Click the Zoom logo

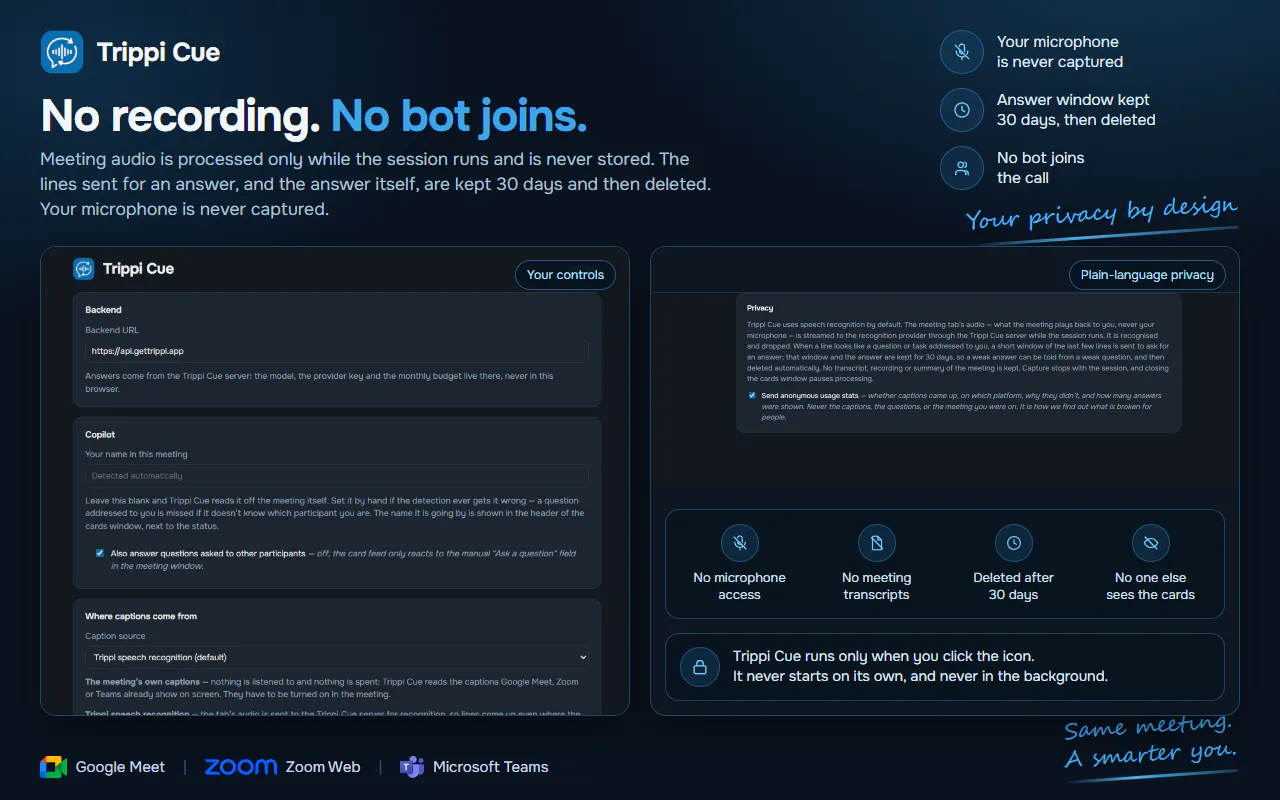point(241,767)
